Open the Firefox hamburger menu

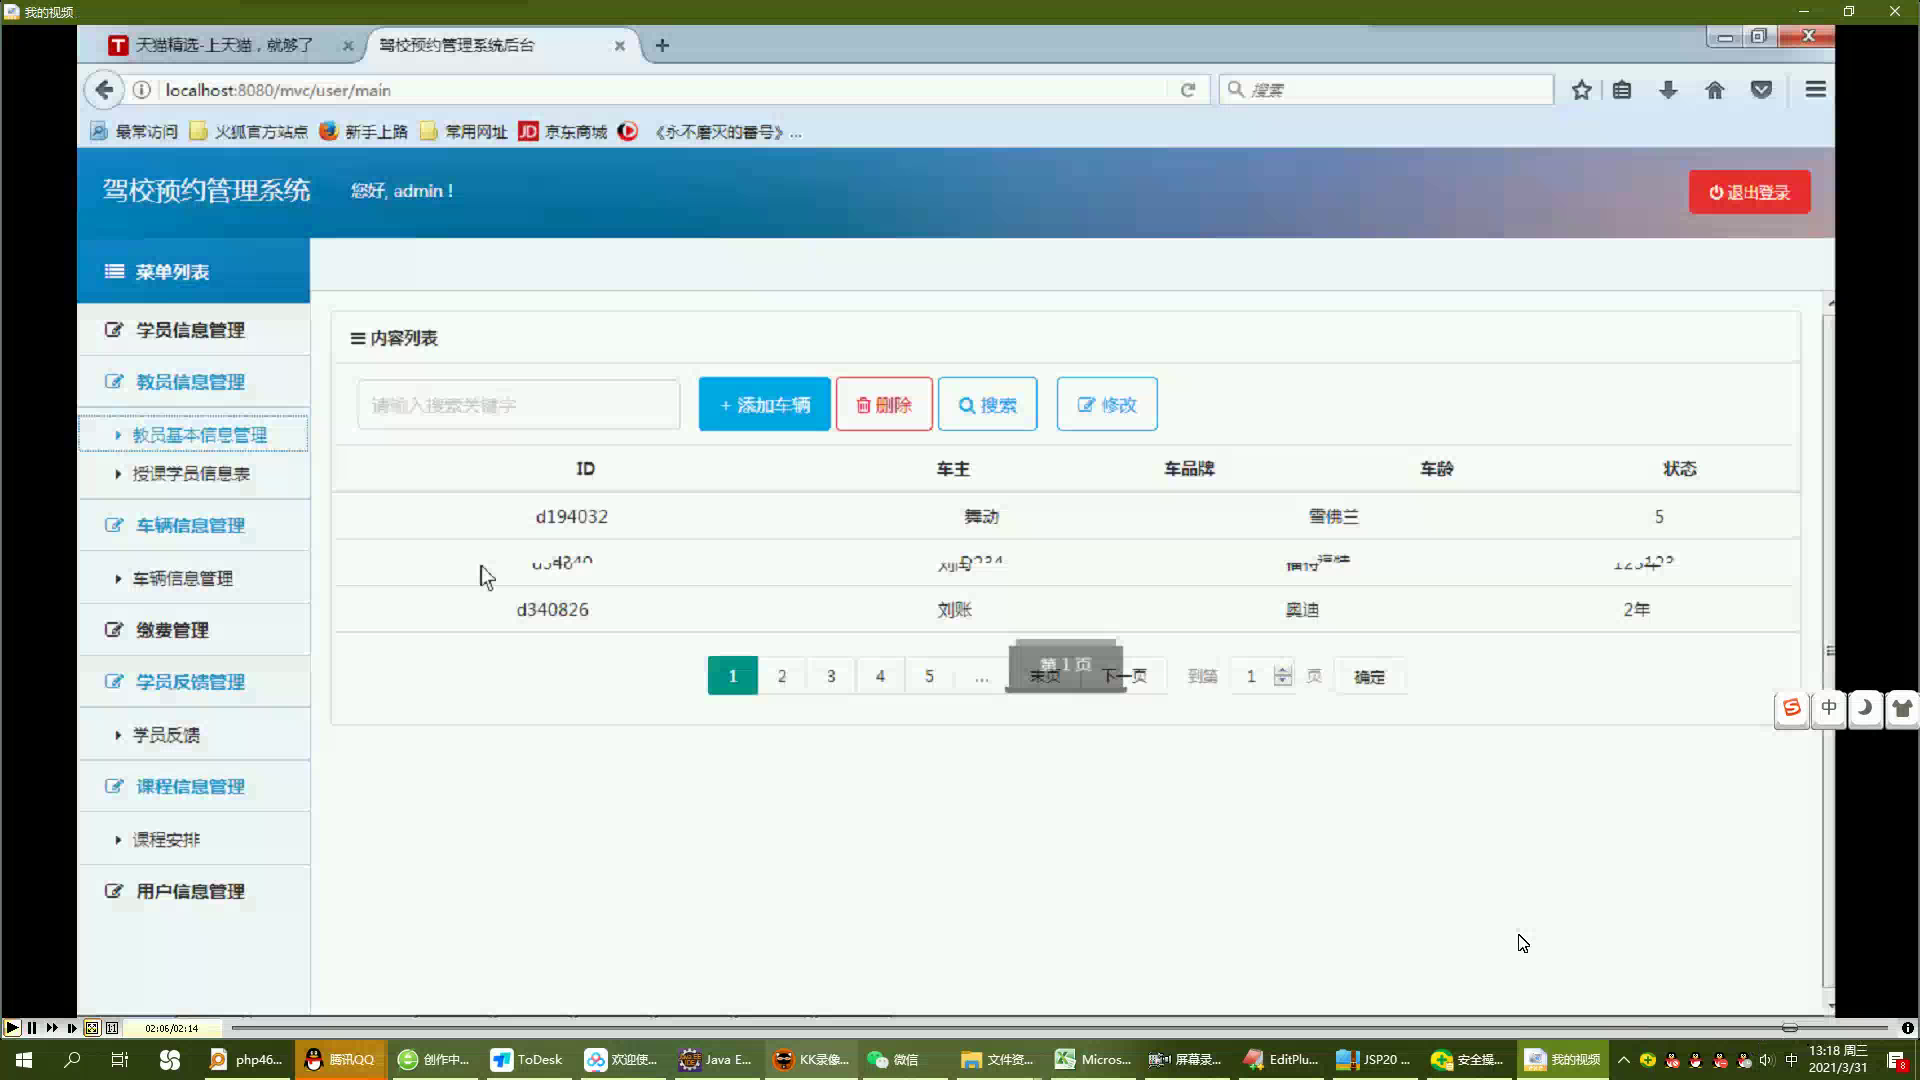pos(1815,90)
